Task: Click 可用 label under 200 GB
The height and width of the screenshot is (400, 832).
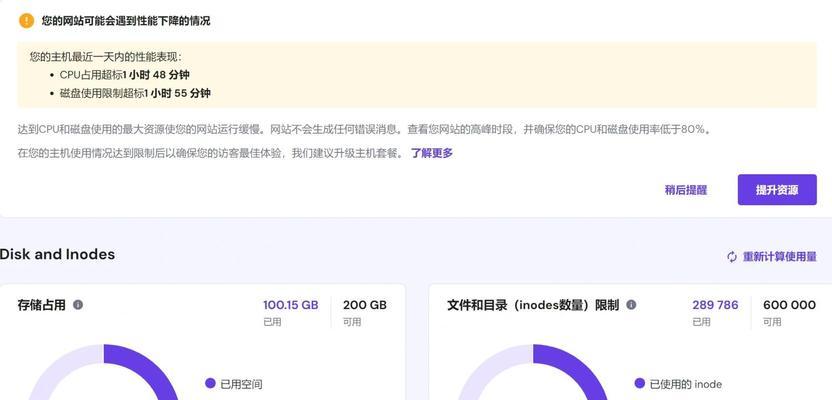Action: pyautogui.click(x=352, y=321)
